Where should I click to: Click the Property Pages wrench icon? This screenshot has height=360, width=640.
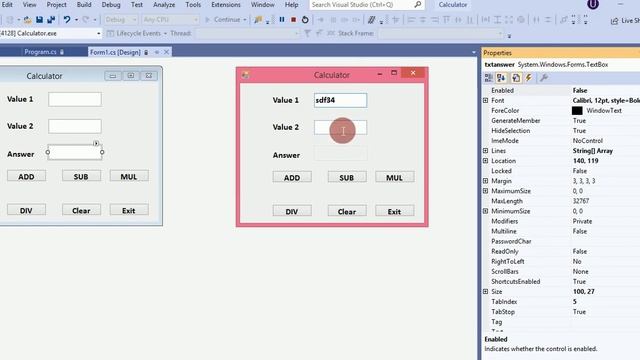543,78
